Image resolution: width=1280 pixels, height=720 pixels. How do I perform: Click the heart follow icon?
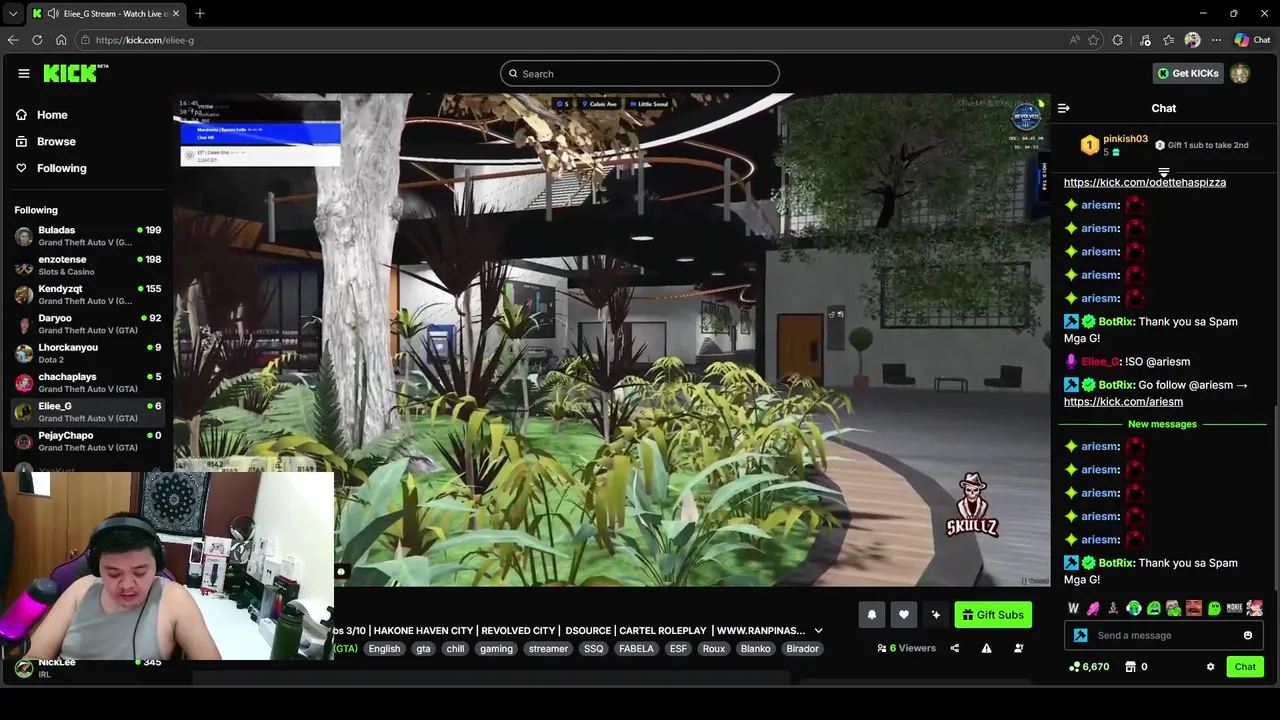904,615
